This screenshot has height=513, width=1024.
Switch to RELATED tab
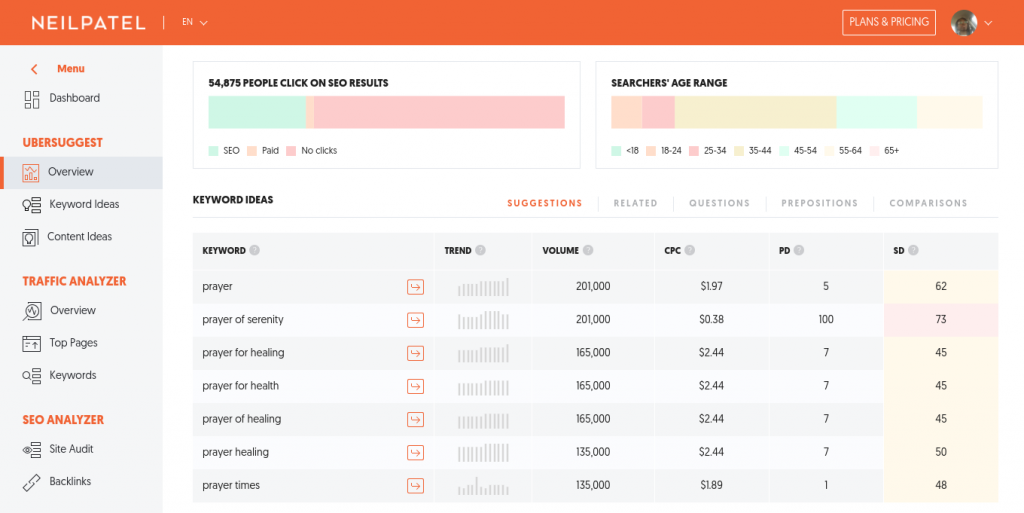[635, 203]
